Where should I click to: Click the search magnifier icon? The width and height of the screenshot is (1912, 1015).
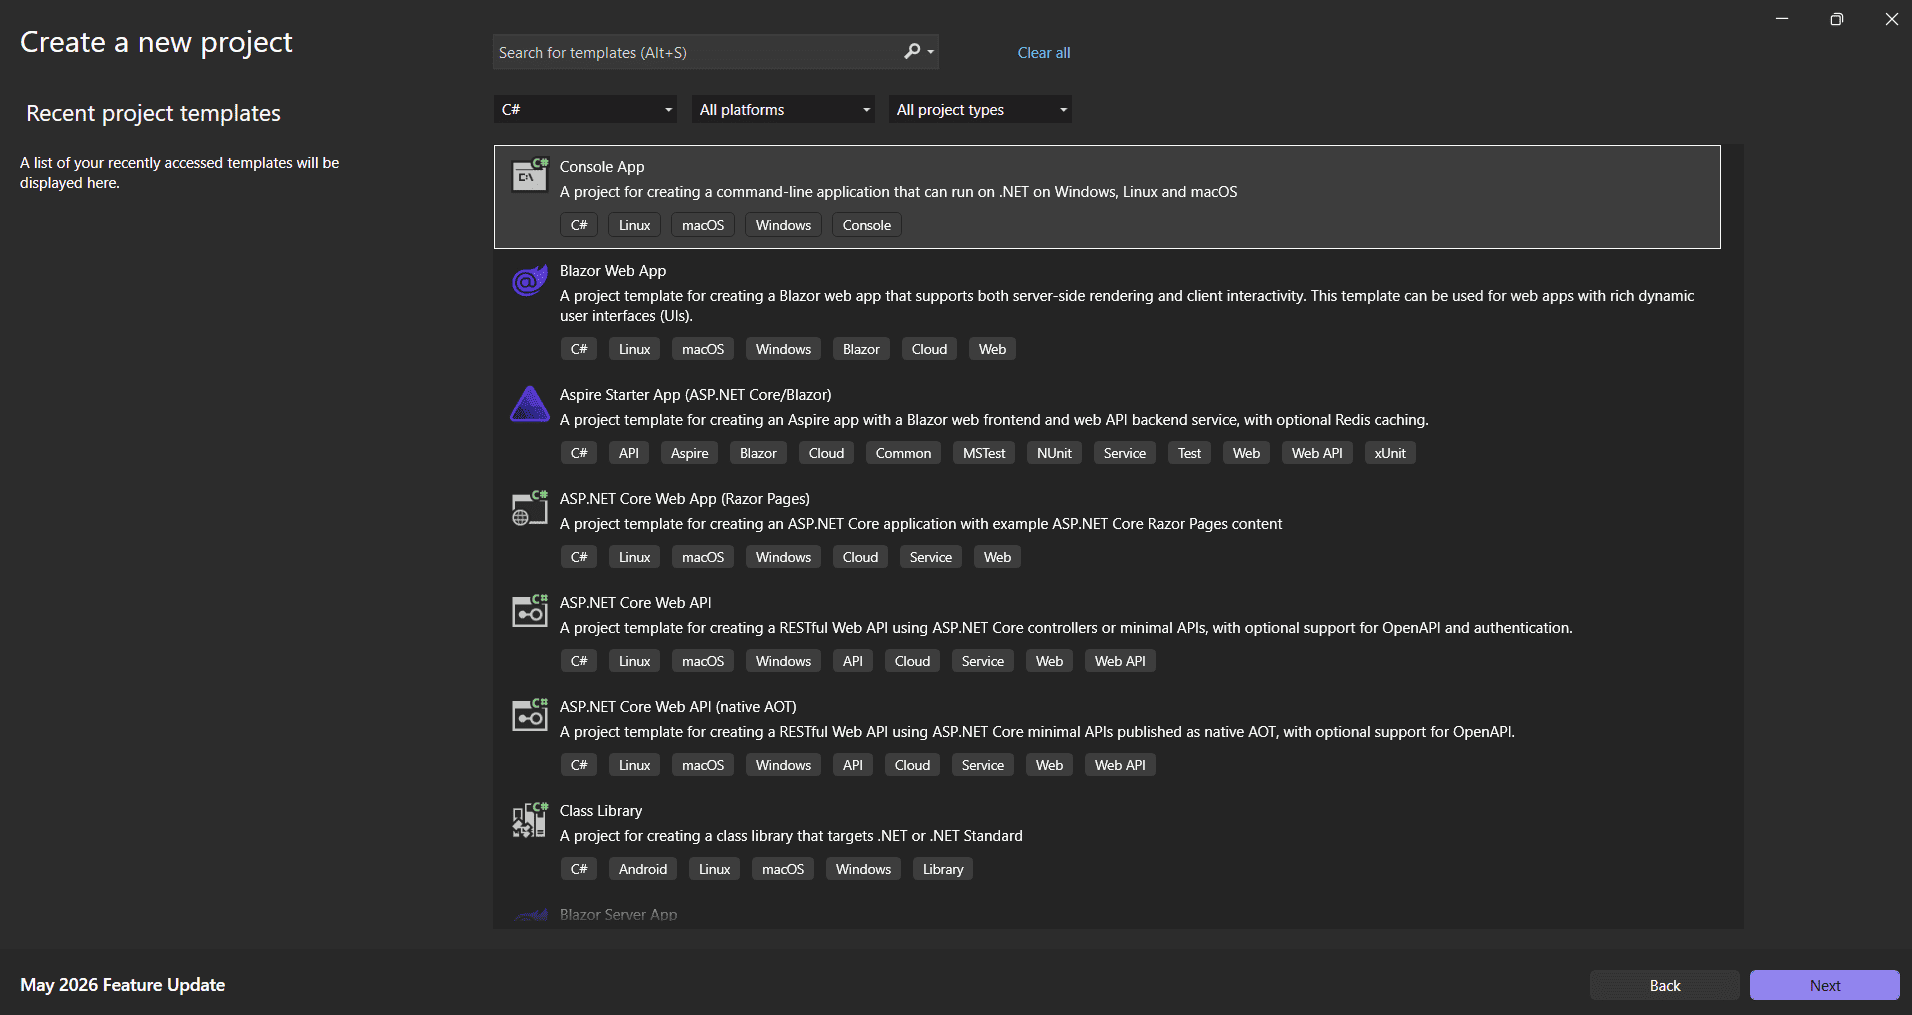coord(912,52)
